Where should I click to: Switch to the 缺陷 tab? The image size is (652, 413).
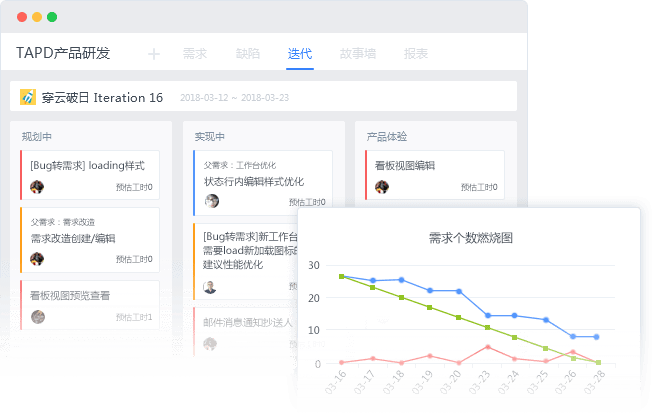(247, 54)
